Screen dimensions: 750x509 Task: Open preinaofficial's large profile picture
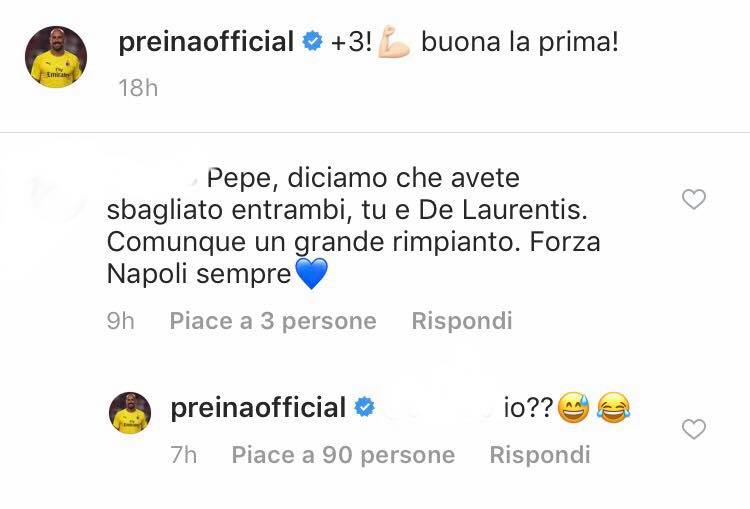pos(56,56)
